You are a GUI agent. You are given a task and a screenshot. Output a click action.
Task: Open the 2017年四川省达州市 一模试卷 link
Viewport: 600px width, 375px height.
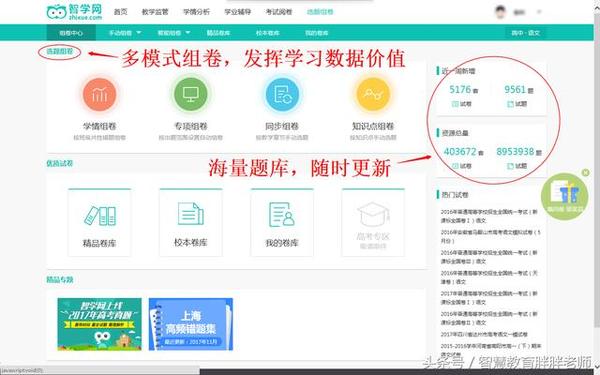484,334
